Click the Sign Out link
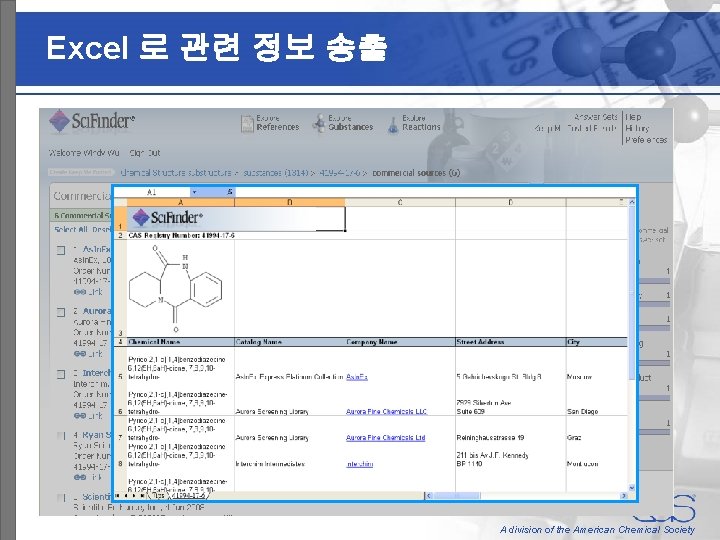 point(145,153)
